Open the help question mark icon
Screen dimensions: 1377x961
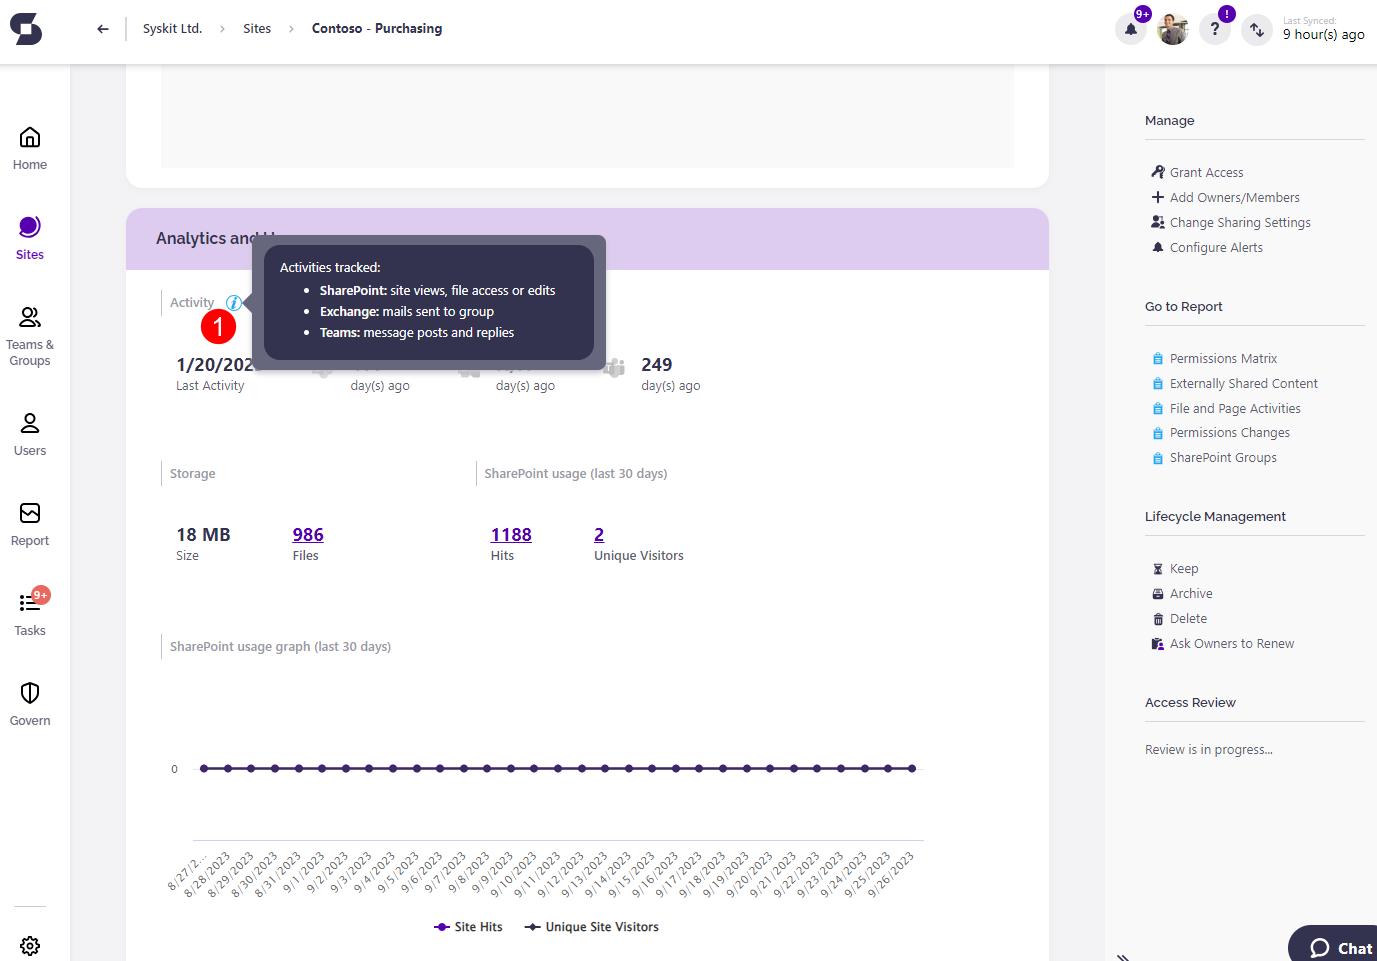(x=1214, y=28)
